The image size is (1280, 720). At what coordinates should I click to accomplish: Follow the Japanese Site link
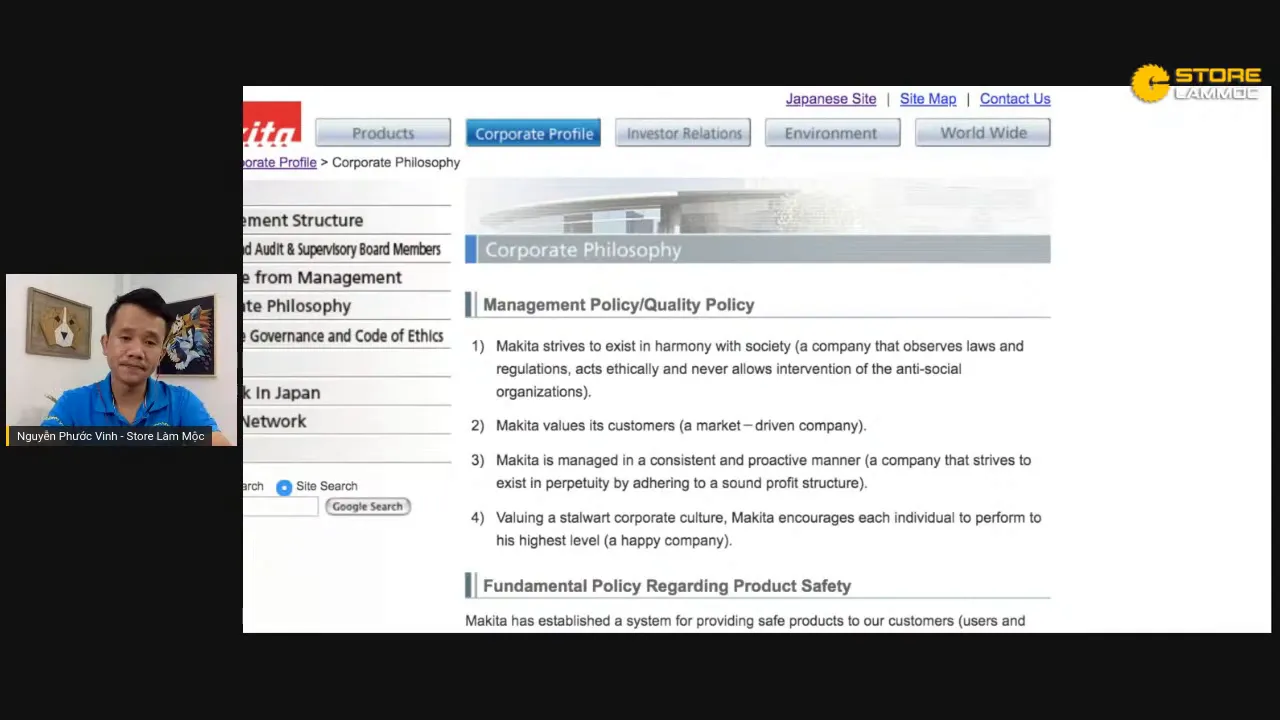tap(830, 99)
